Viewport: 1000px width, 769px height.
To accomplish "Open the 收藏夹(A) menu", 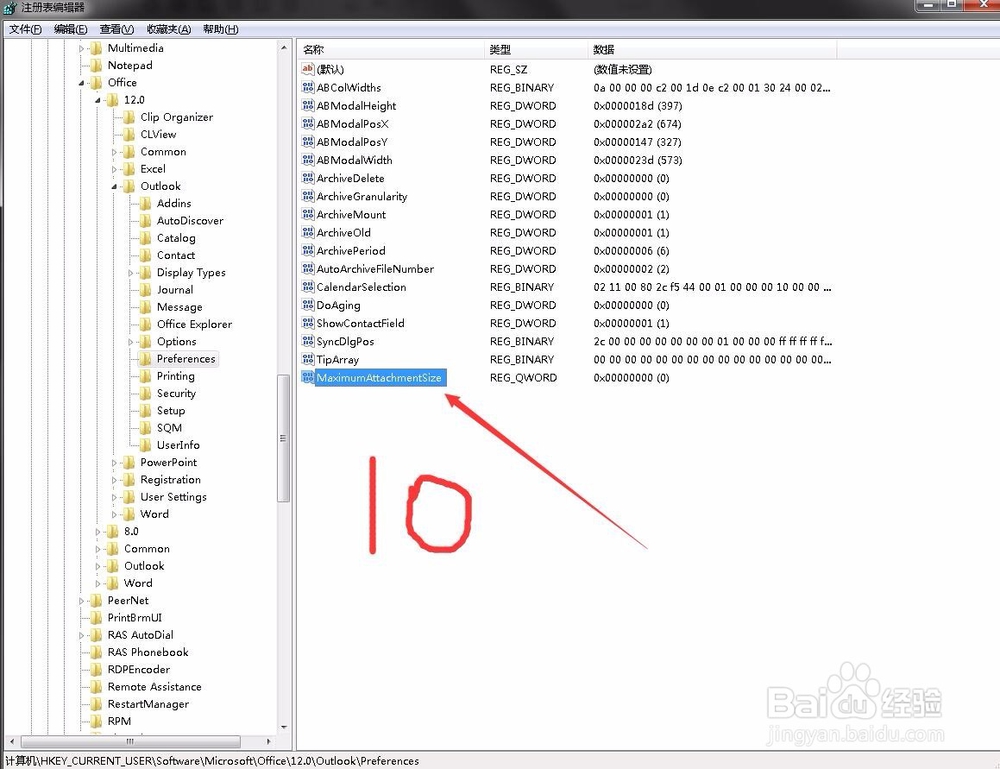I will 170,29.
